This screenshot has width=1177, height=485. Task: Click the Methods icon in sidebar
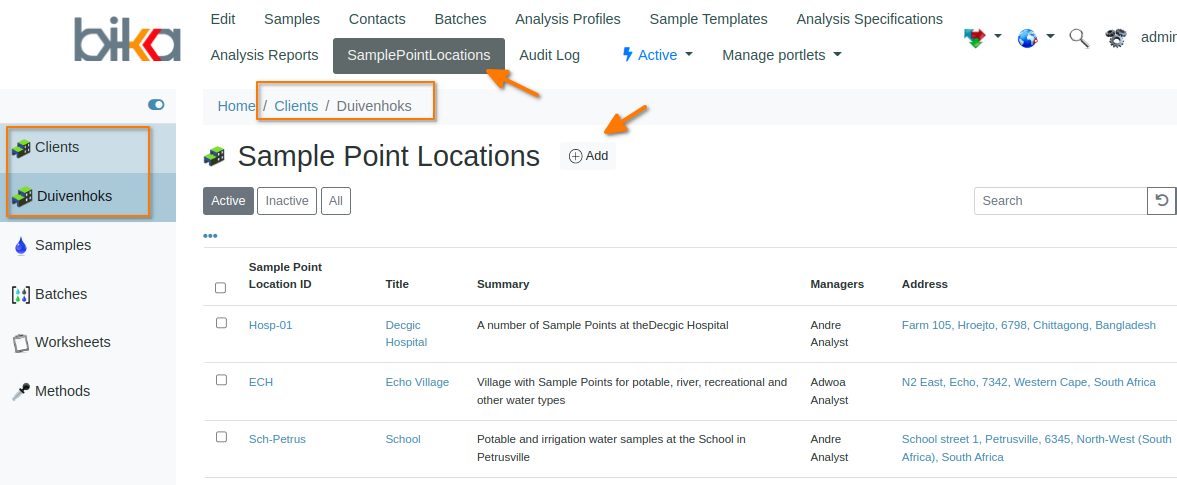click(20, 392)
